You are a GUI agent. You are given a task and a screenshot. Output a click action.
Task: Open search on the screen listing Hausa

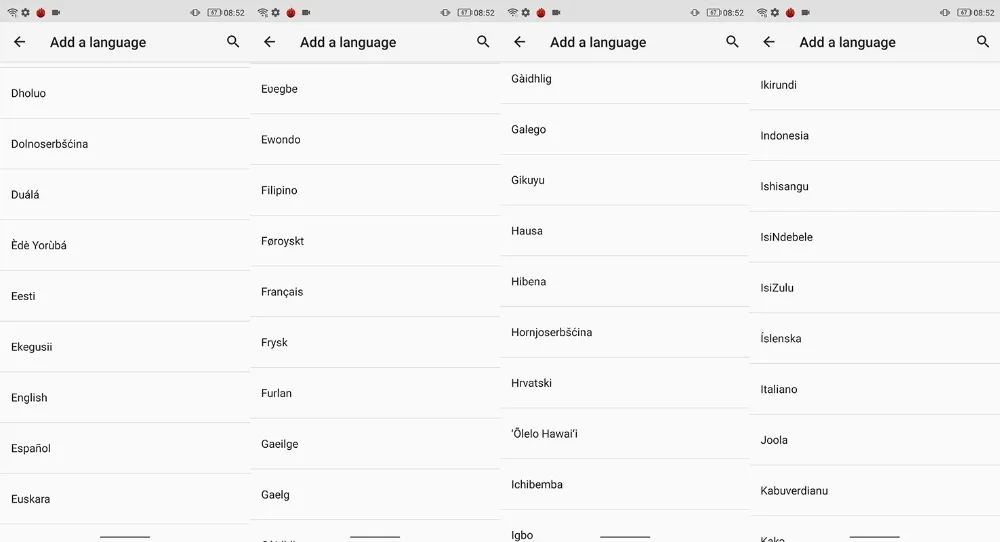point(733,42)
